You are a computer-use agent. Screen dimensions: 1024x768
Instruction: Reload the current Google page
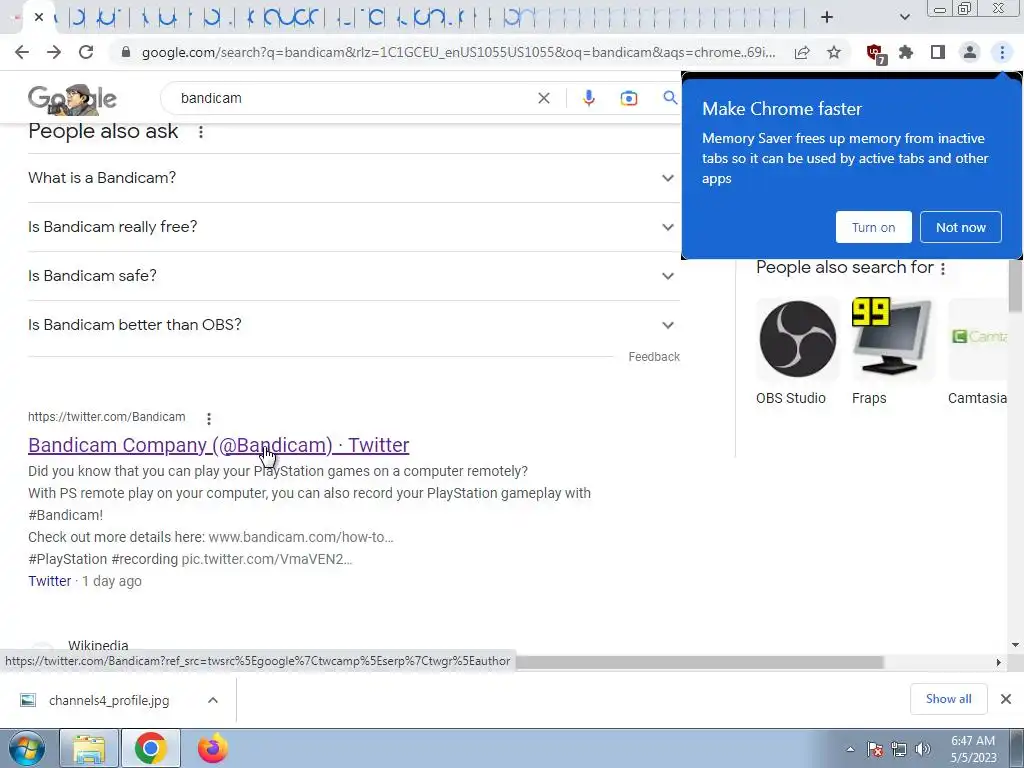86,52
